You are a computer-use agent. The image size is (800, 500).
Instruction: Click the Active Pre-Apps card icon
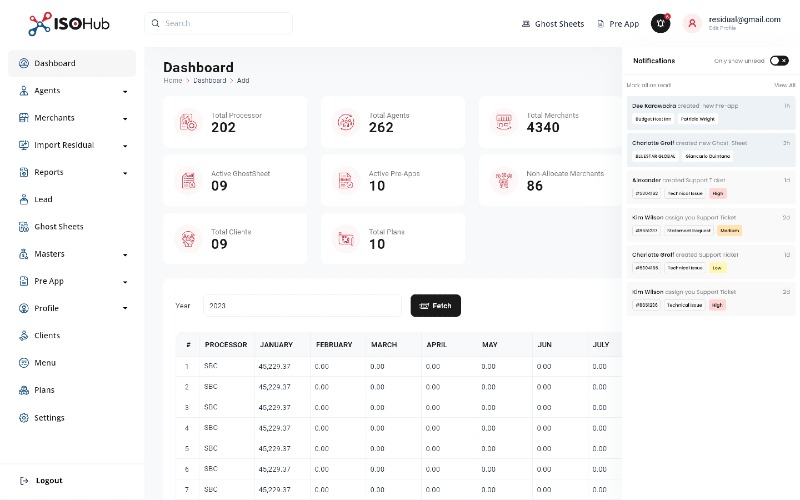pyautogui.click(x=346, y=181)
